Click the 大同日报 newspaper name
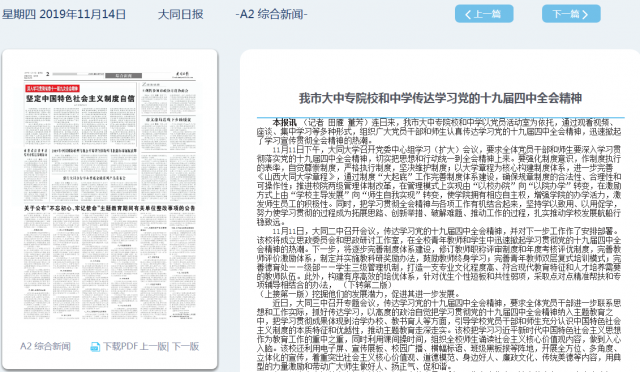Image resolution: width=640 pixels, height=372 pixels. click(x=180, y=14)
